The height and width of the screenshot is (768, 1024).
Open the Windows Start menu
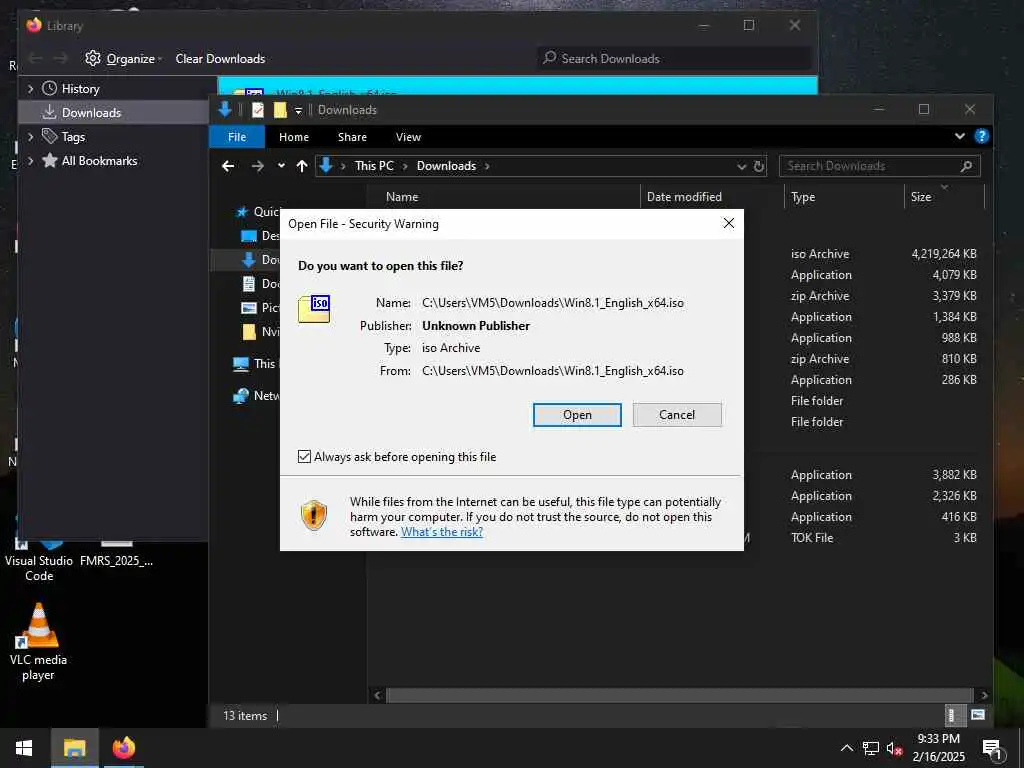click(24, 748)
